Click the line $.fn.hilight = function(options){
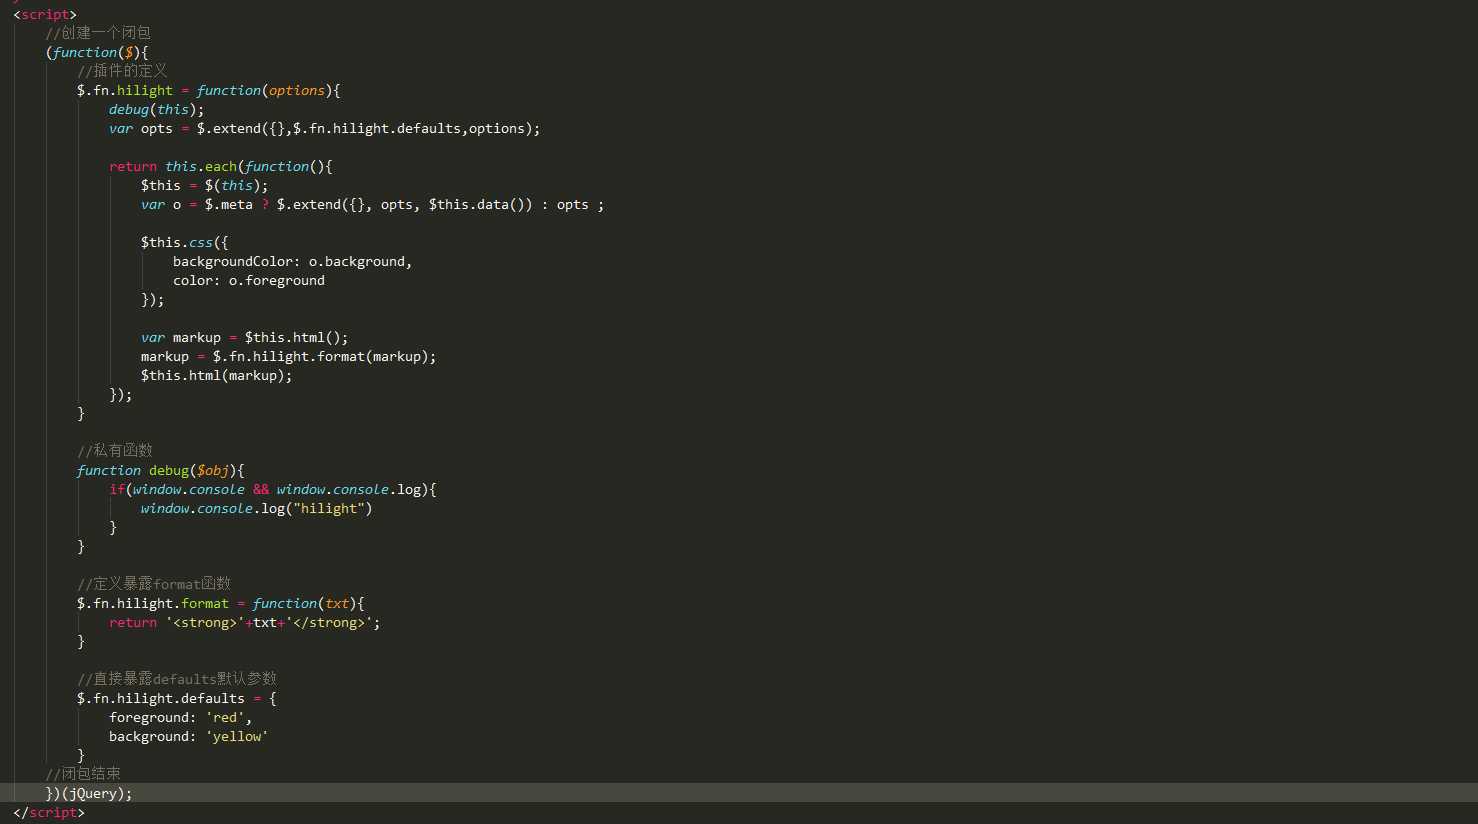1478x824 pixels. [209, 90]
